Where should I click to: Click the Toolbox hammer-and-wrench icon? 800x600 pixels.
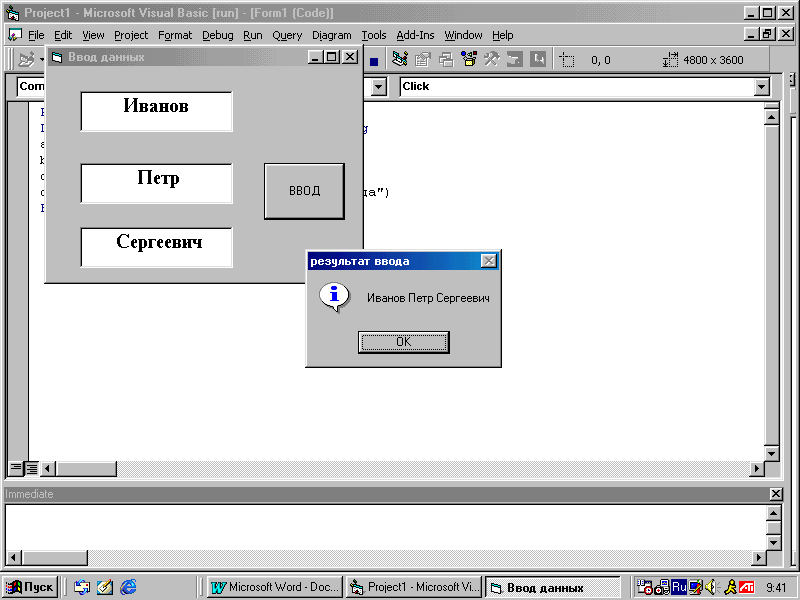pyautogui.click(x=492, y=60)
